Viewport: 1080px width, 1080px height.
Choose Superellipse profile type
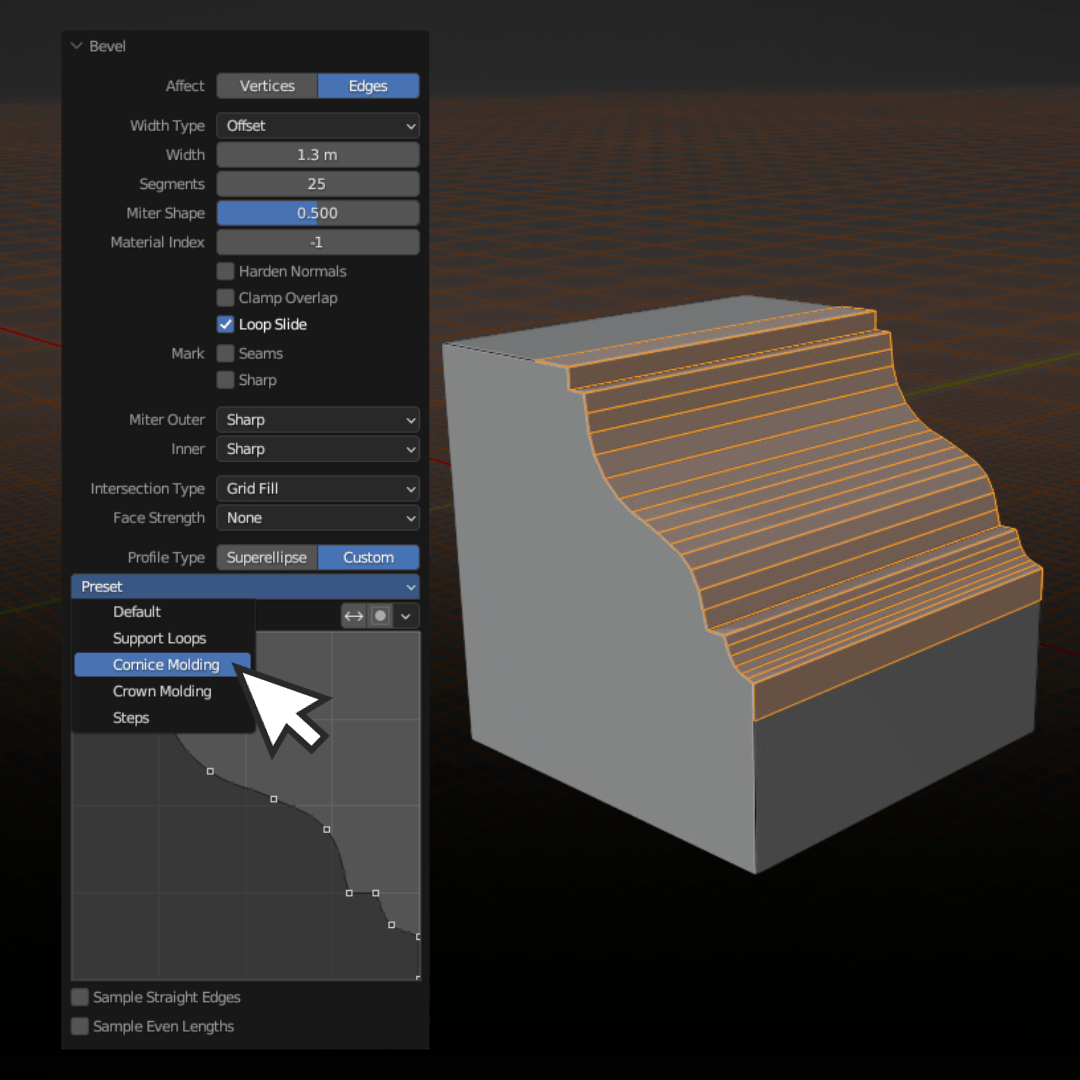pyautogui.click(x=267, y=558)
